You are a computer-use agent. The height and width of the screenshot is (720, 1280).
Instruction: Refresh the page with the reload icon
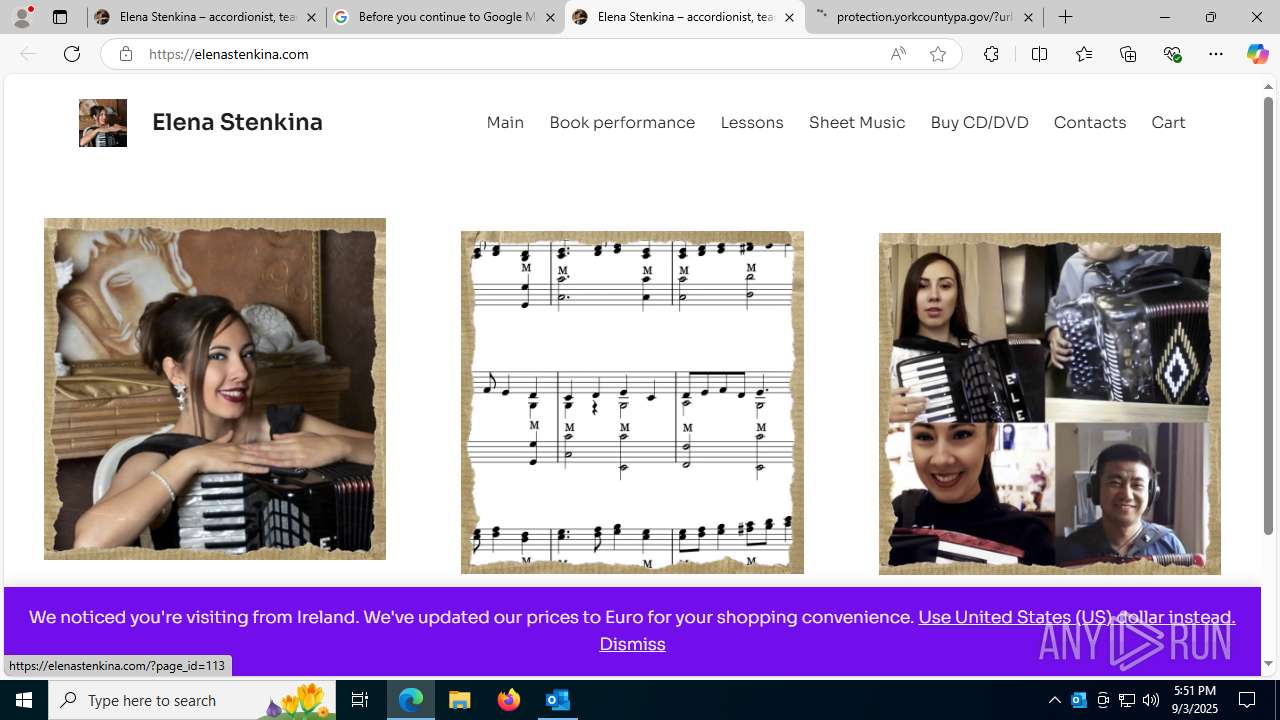click(72, 54)
